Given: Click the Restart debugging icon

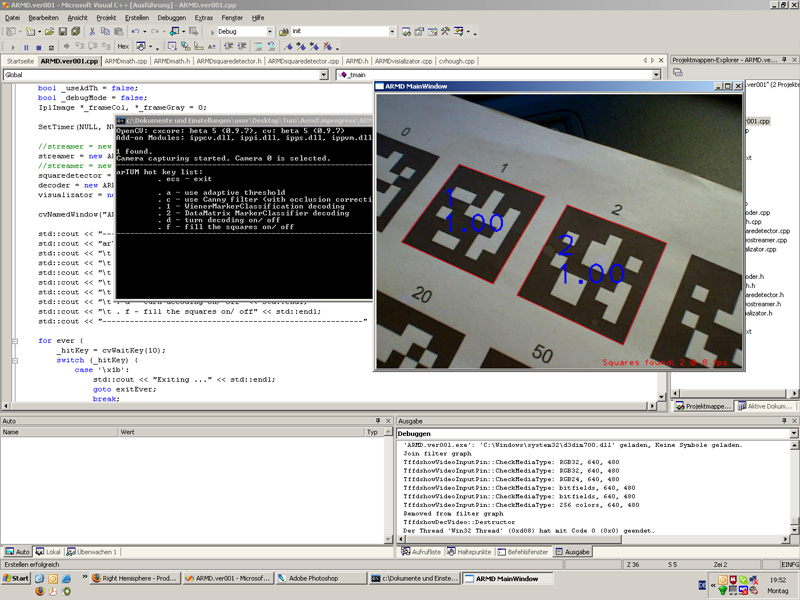Looking at the screenshot, I should coord(51,47).
